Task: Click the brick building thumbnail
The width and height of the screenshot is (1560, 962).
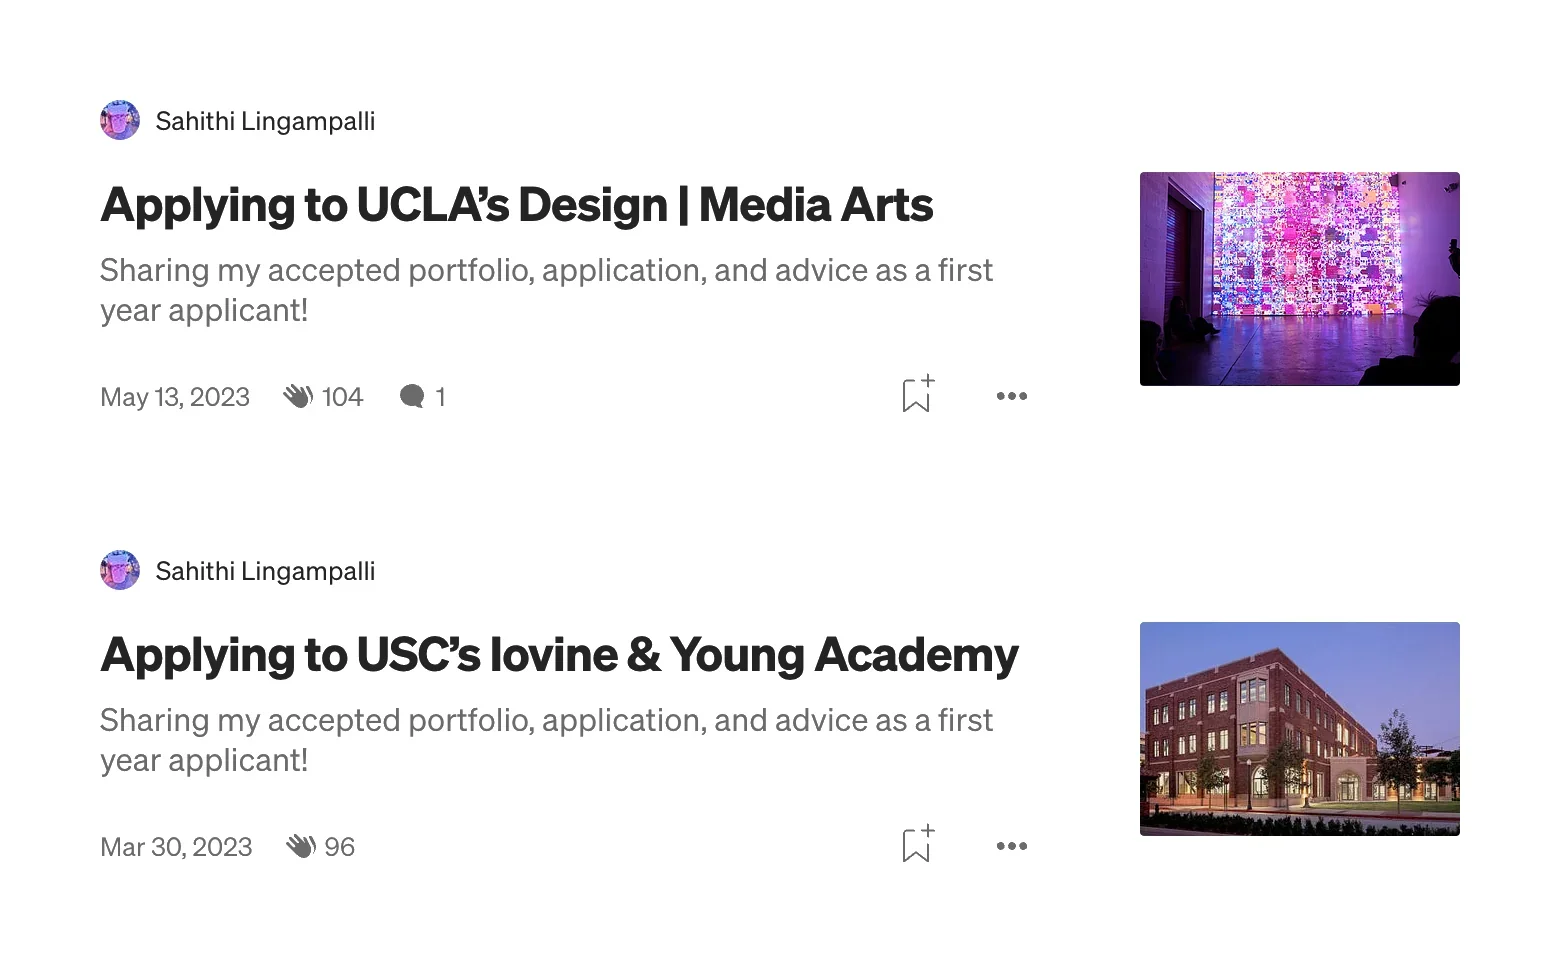Action: coord(1299,729)
